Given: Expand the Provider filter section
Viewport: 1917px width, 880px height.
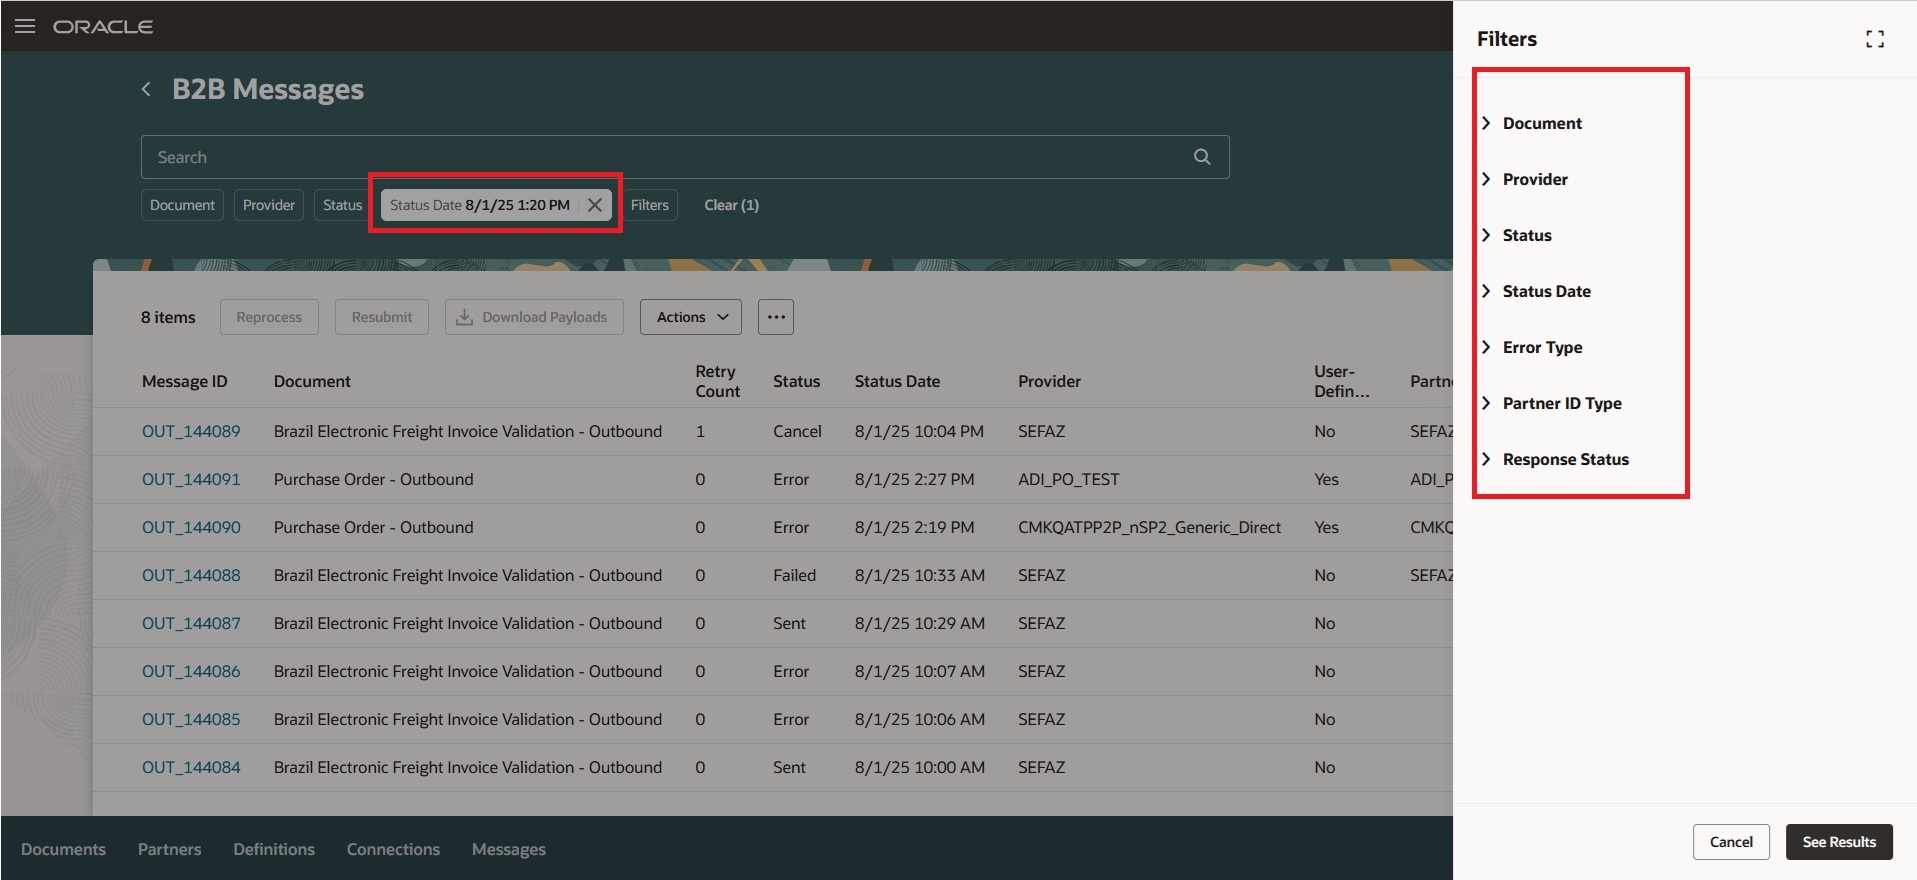Looking at the screenshot, I should click(x=1534, y=179).
